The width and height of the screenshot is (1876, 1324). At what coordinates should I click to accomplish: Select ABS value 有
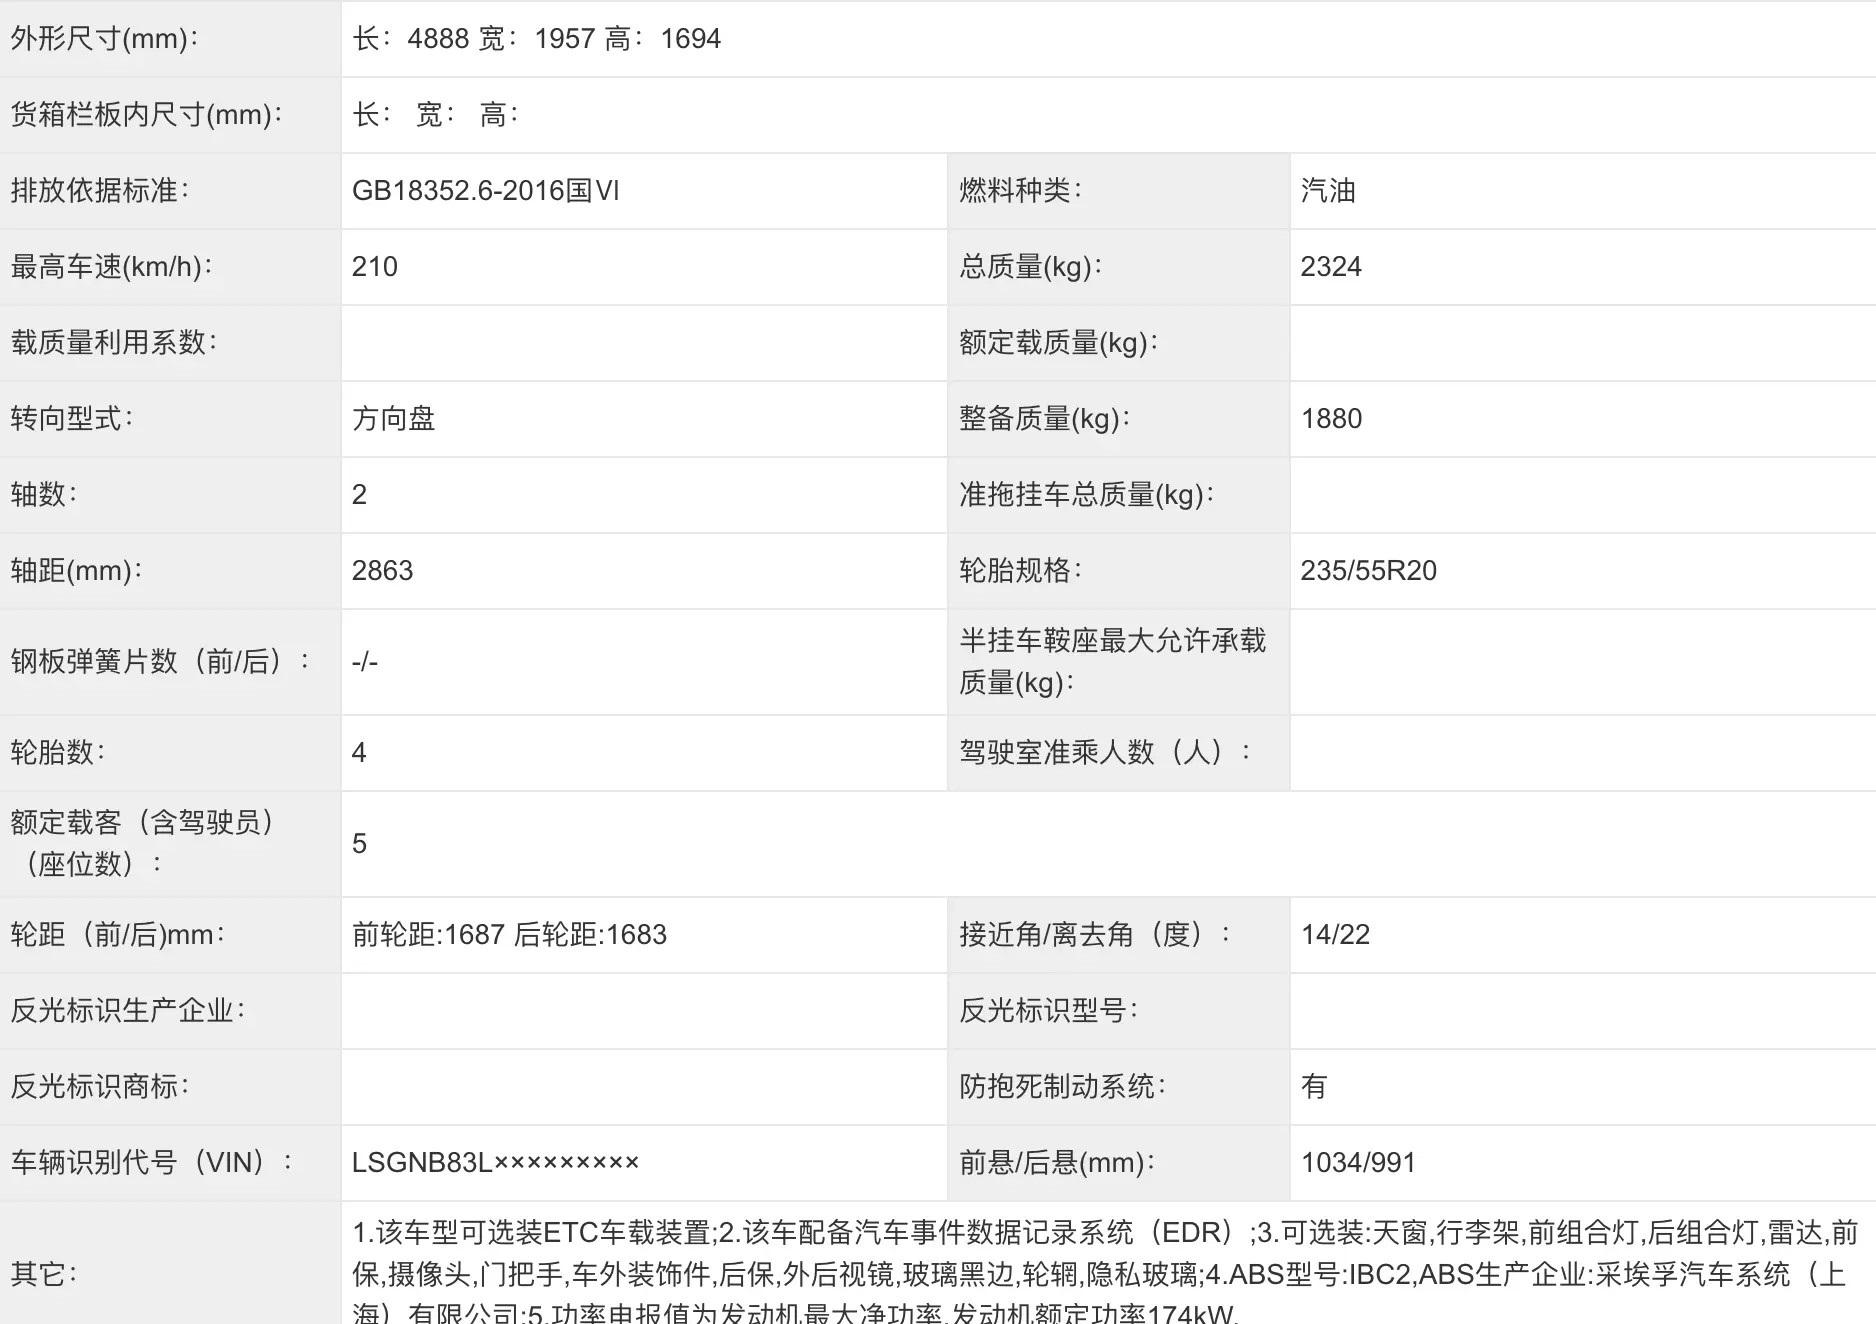click(x=1314, y=1087)
